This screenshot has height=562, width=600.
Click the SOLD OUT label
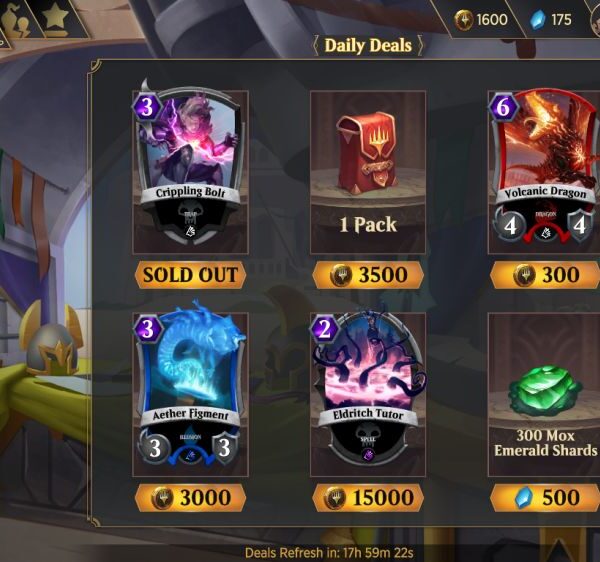click(x=190, y=275)
